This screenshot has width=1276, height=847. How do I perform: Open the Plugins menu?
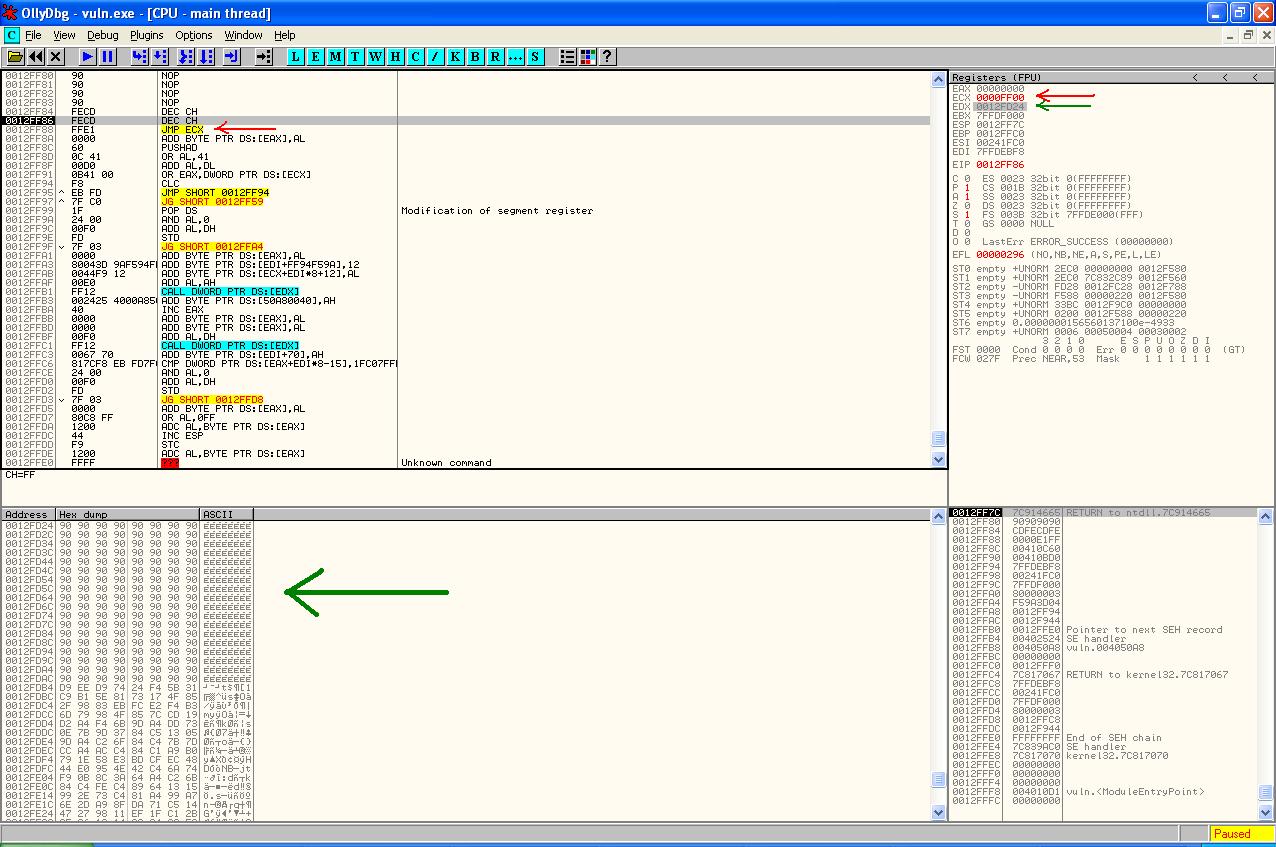pos(147,35)
